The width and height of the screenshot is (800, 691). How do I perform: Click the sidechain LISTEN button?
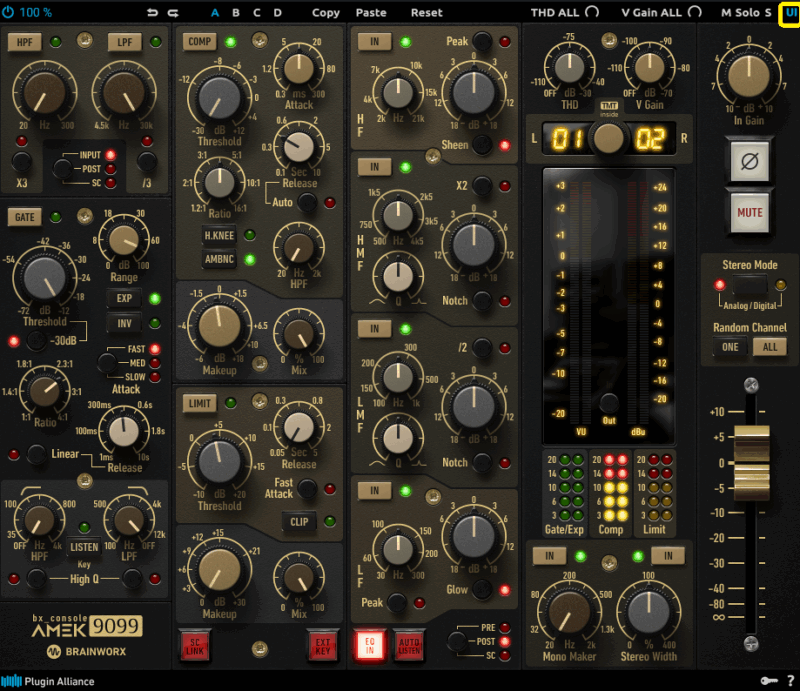point(84,547)
